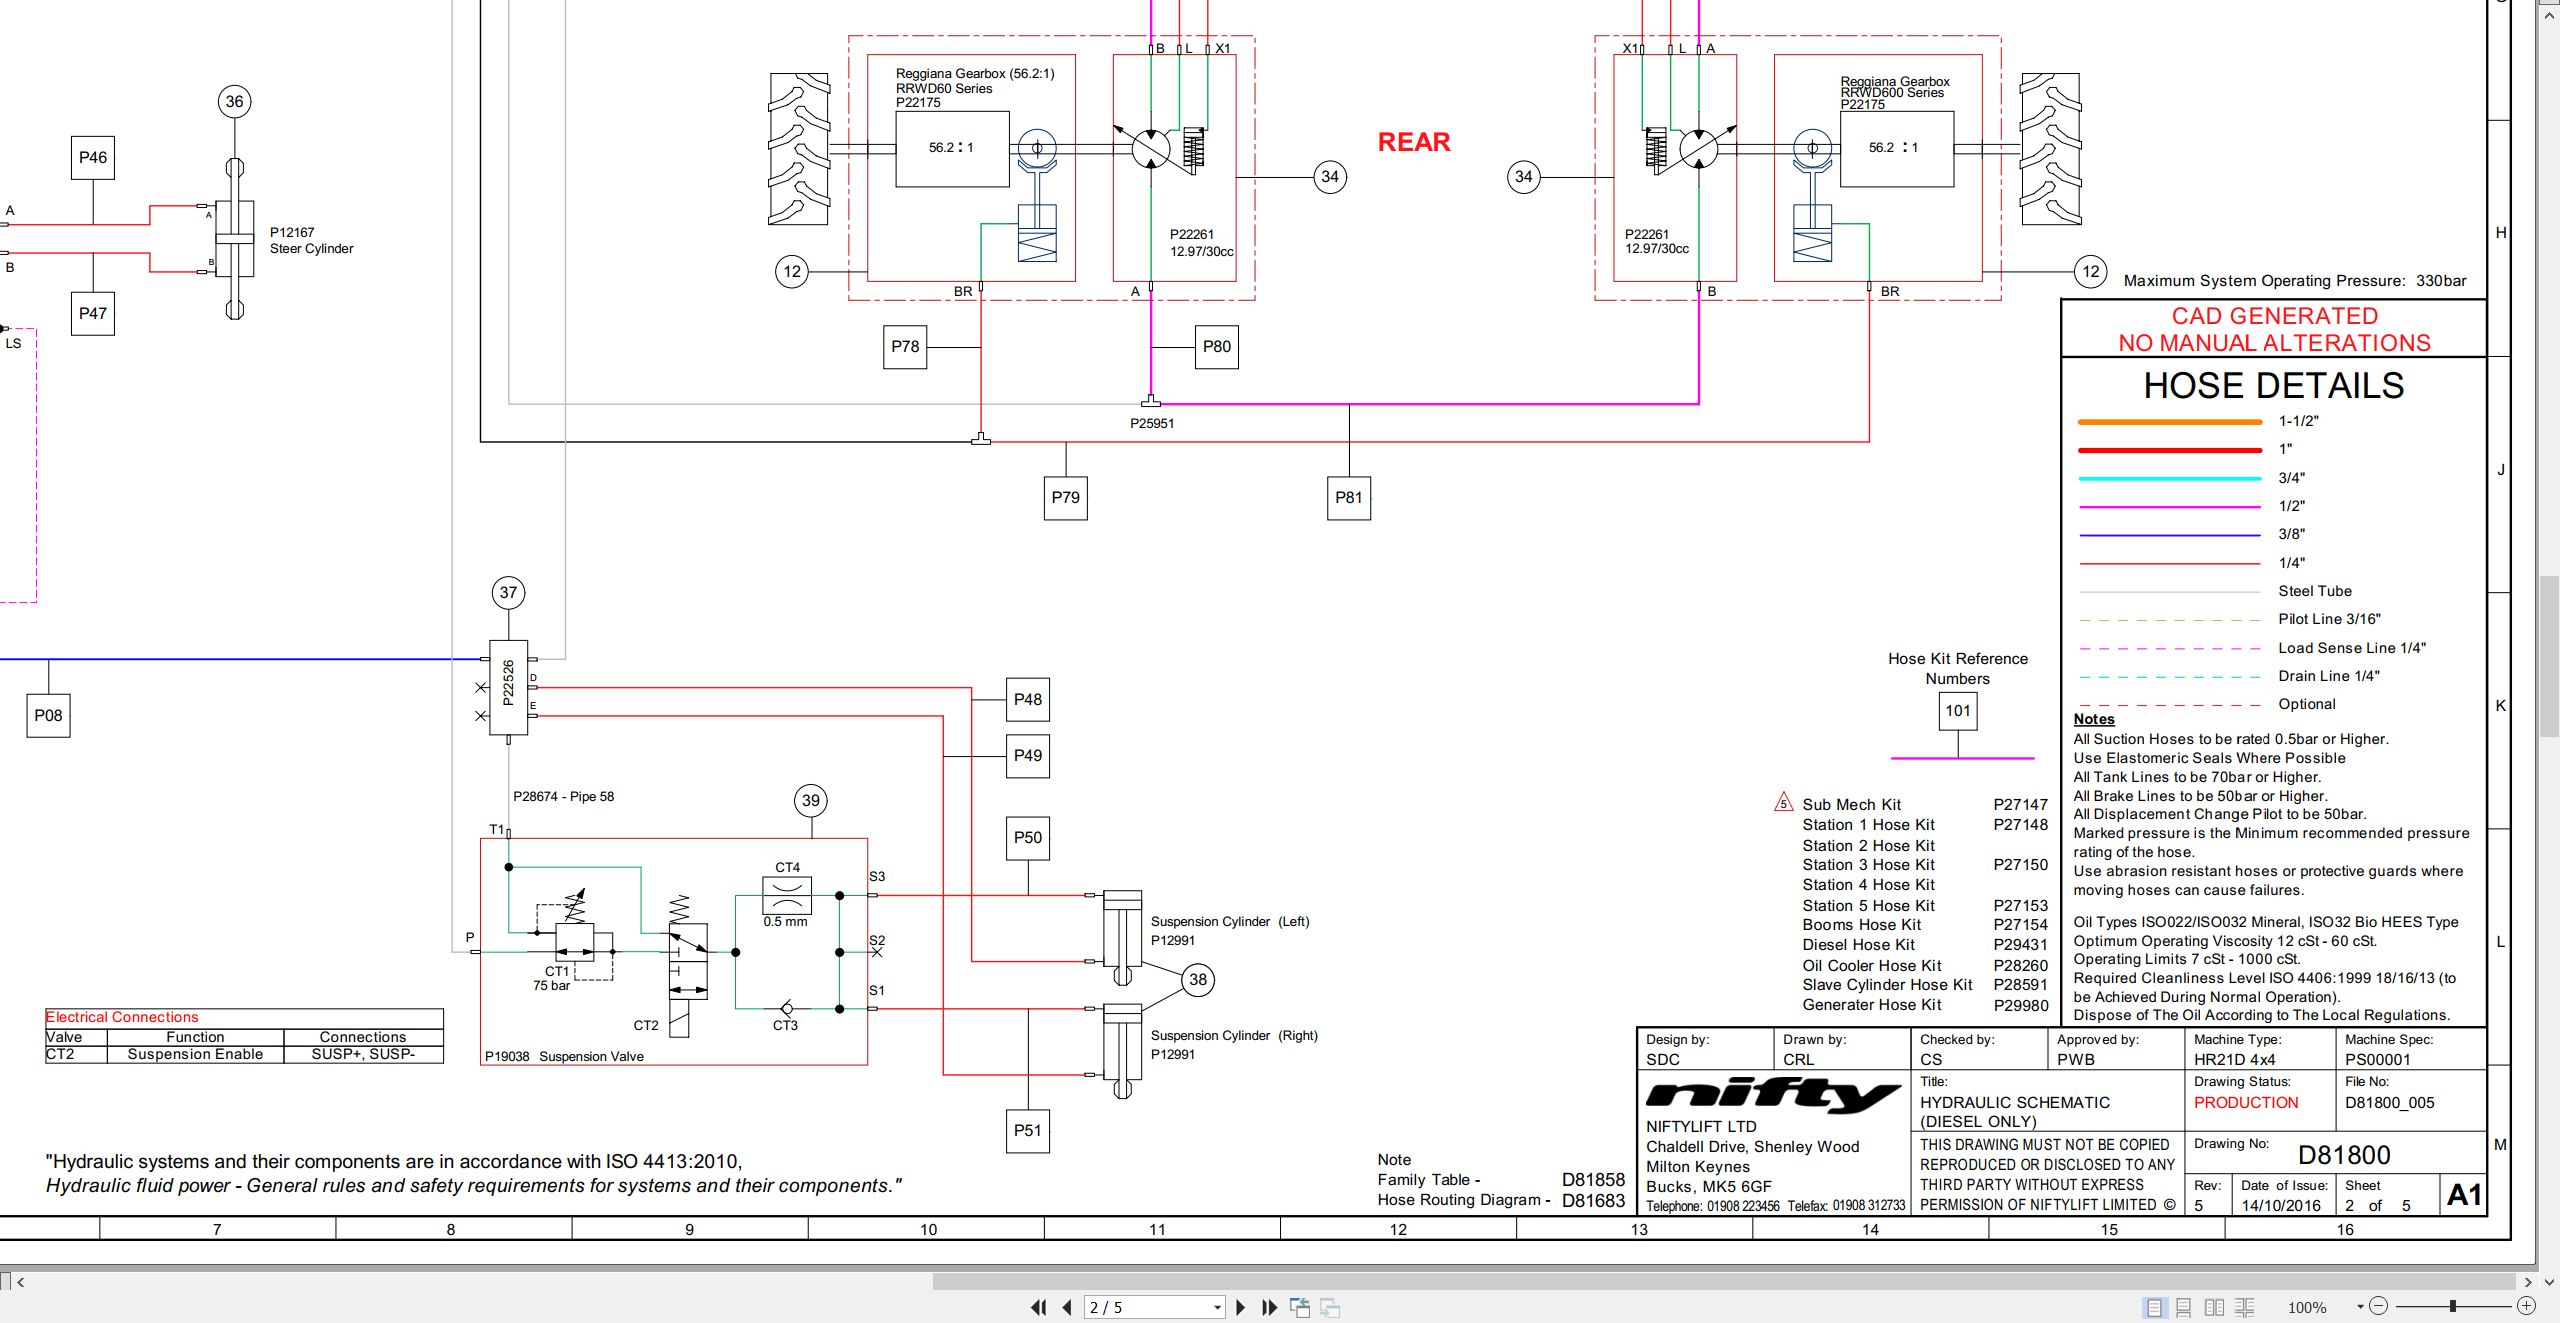Click the next view navigation icon
The height and width of the screenshot is (1323, 2560).
[x=1330, y=1307]
